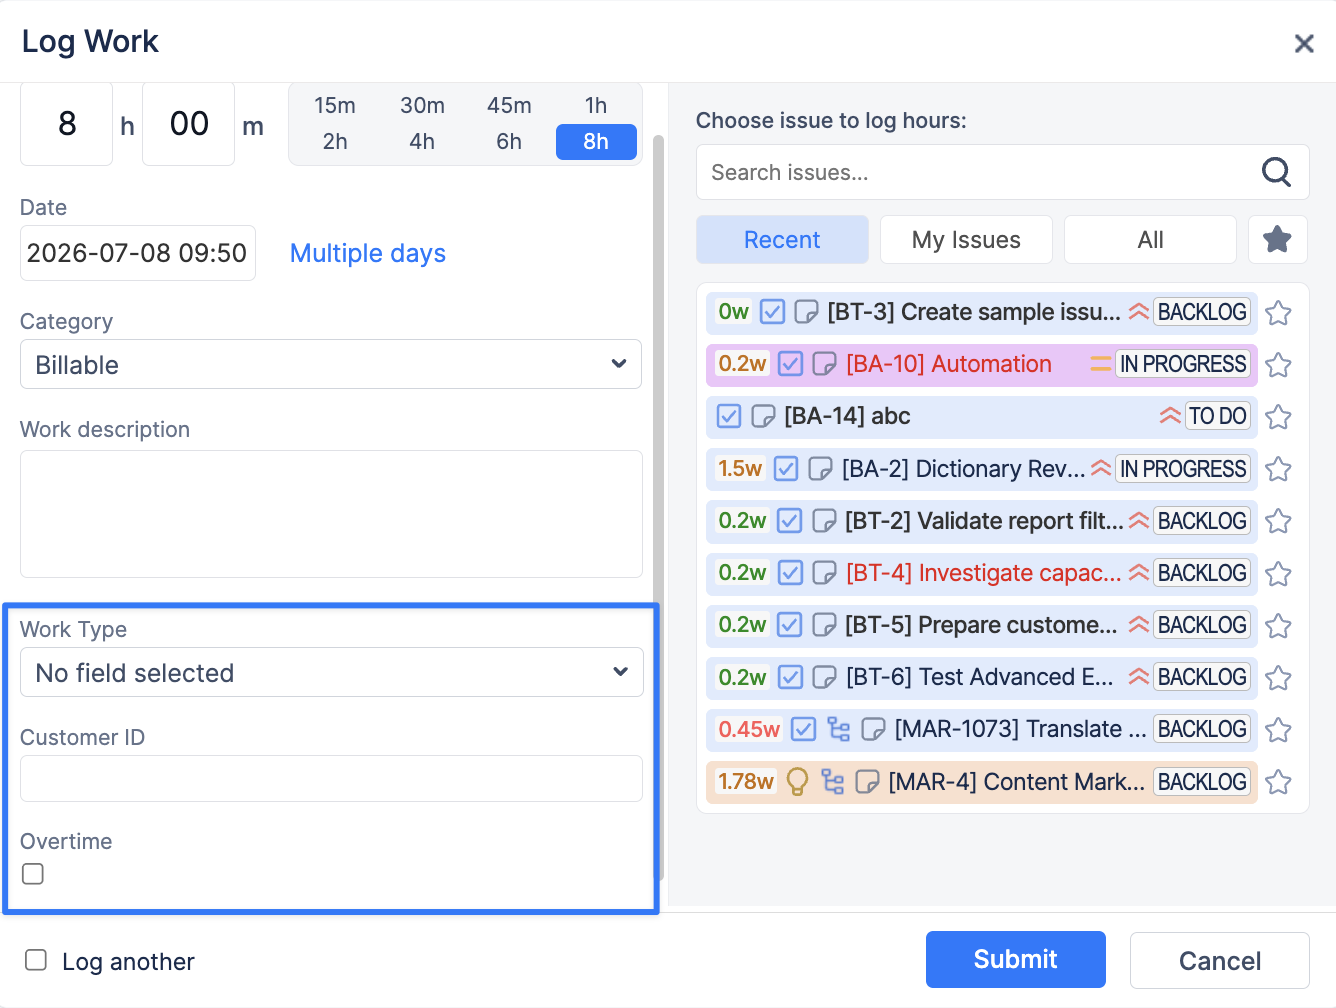Click the note icon on BA-14 abc
Screen dimensions: 1336x1008
pos(763,416)
